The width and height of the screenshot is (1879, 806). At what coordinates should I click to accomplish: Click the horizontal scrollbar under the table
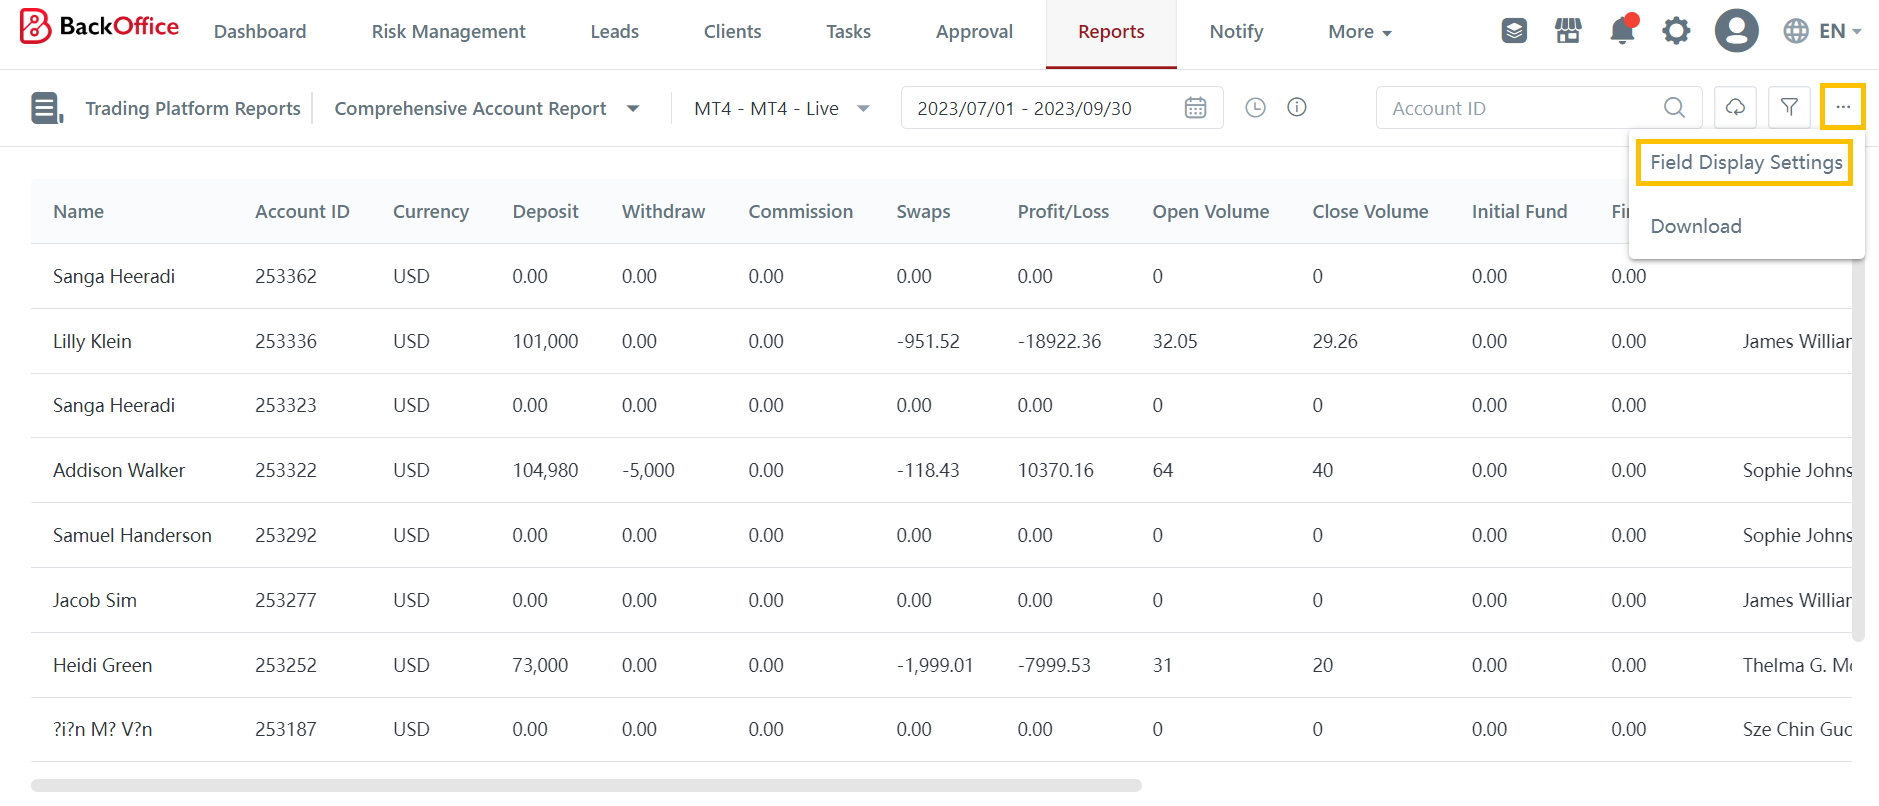(586, 785)
